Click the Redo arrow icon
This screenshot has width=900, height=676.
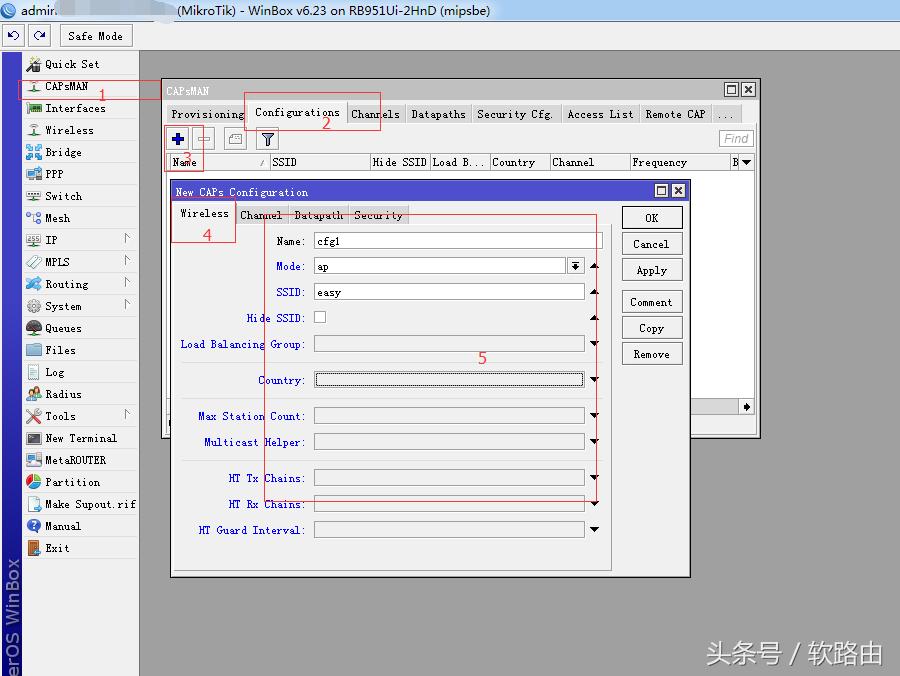pos(40,36)
